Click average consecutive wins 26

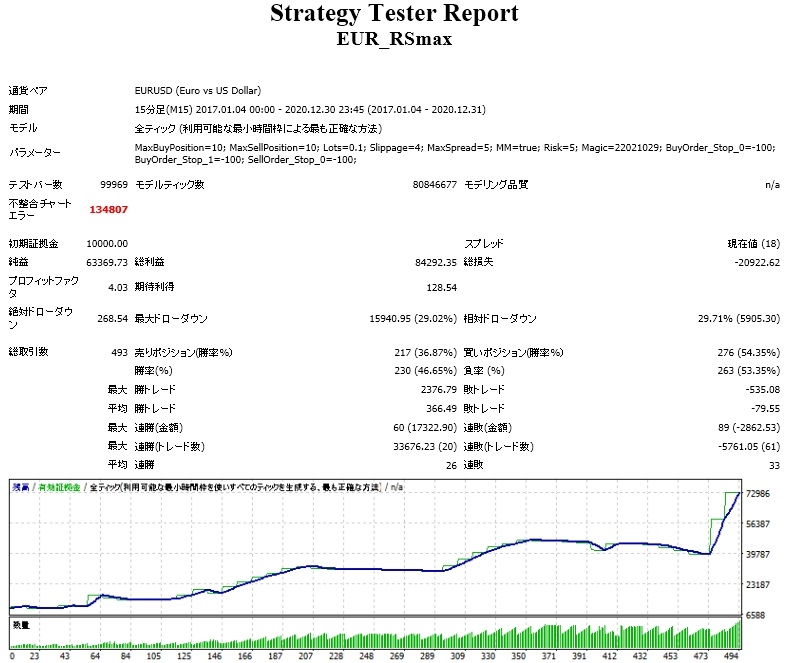click(x=451, y=465)
